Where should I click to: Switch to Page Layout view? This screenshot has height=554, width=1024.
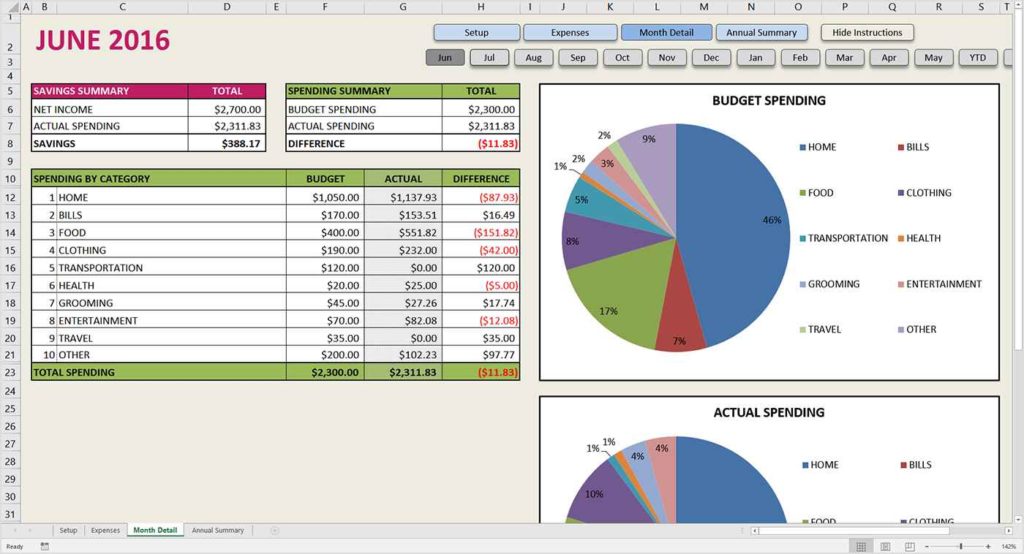tap(885, 546)
